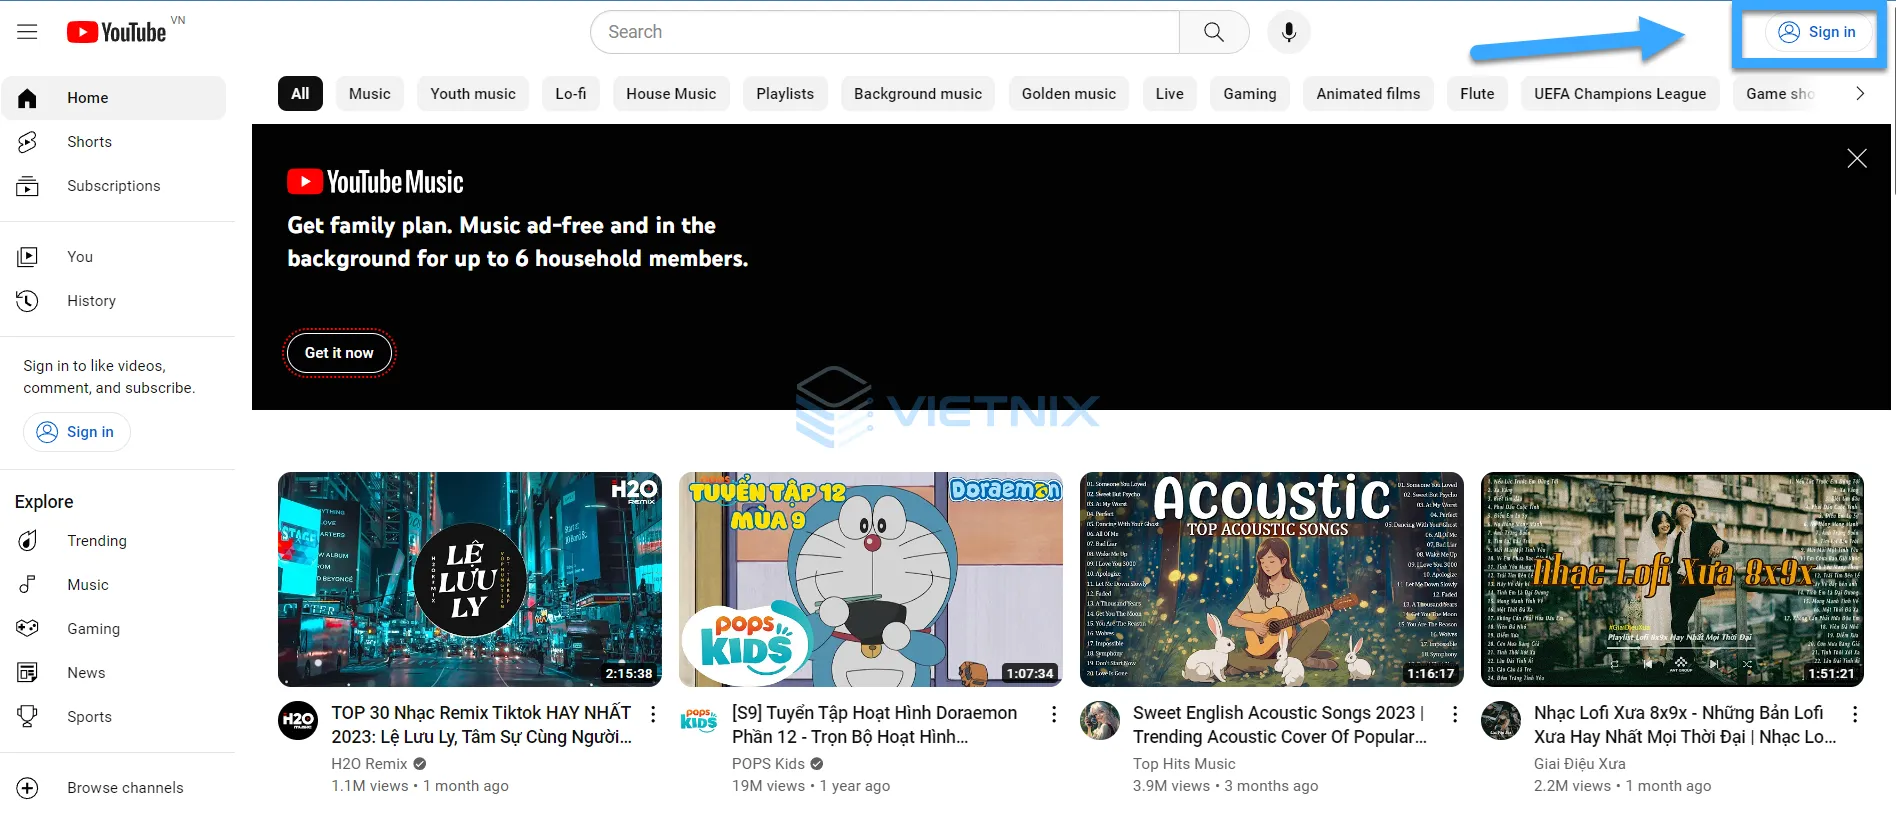Show more category chips with right arrow
1896x815 pixels.
point(1860,93)
